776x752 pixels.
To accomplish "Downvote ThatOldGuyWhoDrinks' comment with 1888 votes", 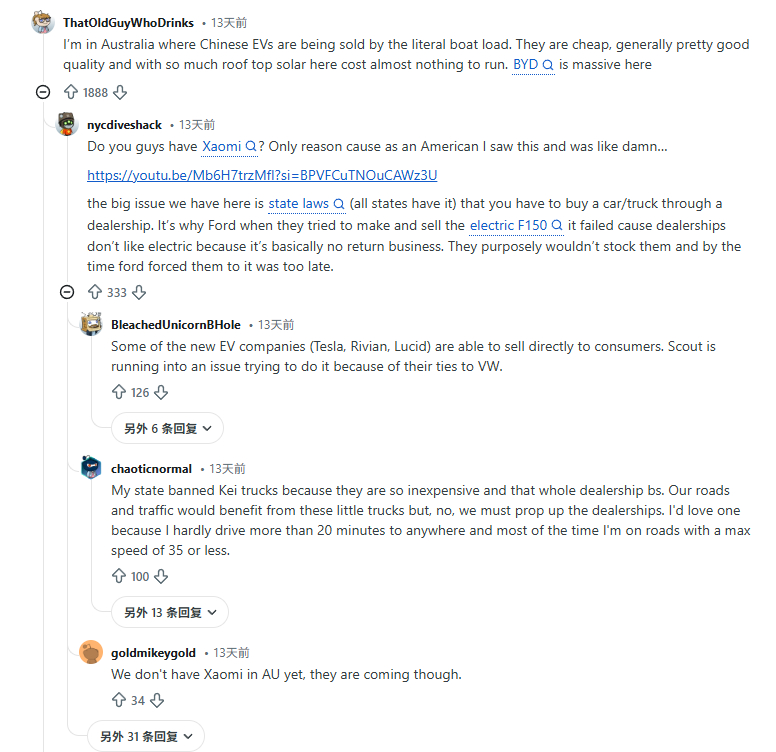I will [x=120, y=92].
